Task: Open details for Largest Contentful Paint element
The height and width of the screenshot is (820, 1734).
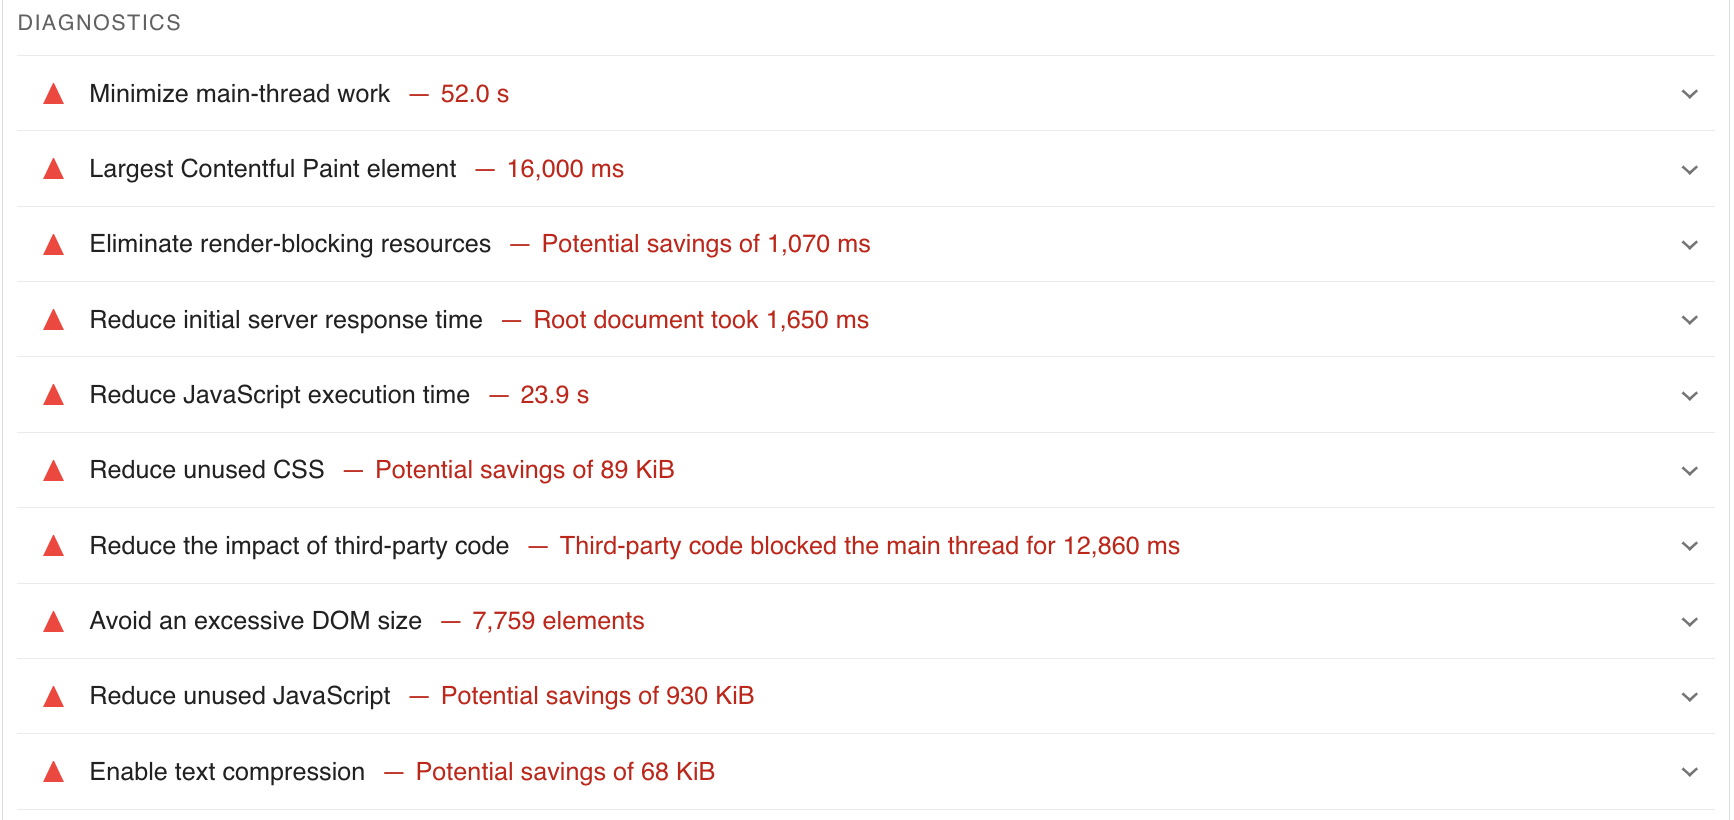Action: (1689, 169)
